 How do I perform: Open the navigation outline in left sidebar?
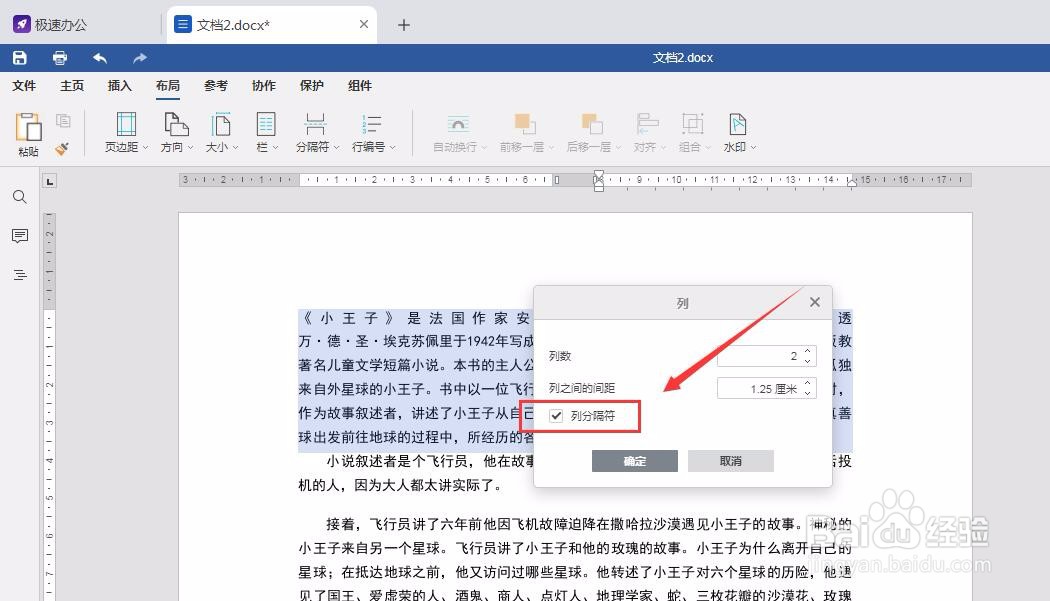(20, 275)
